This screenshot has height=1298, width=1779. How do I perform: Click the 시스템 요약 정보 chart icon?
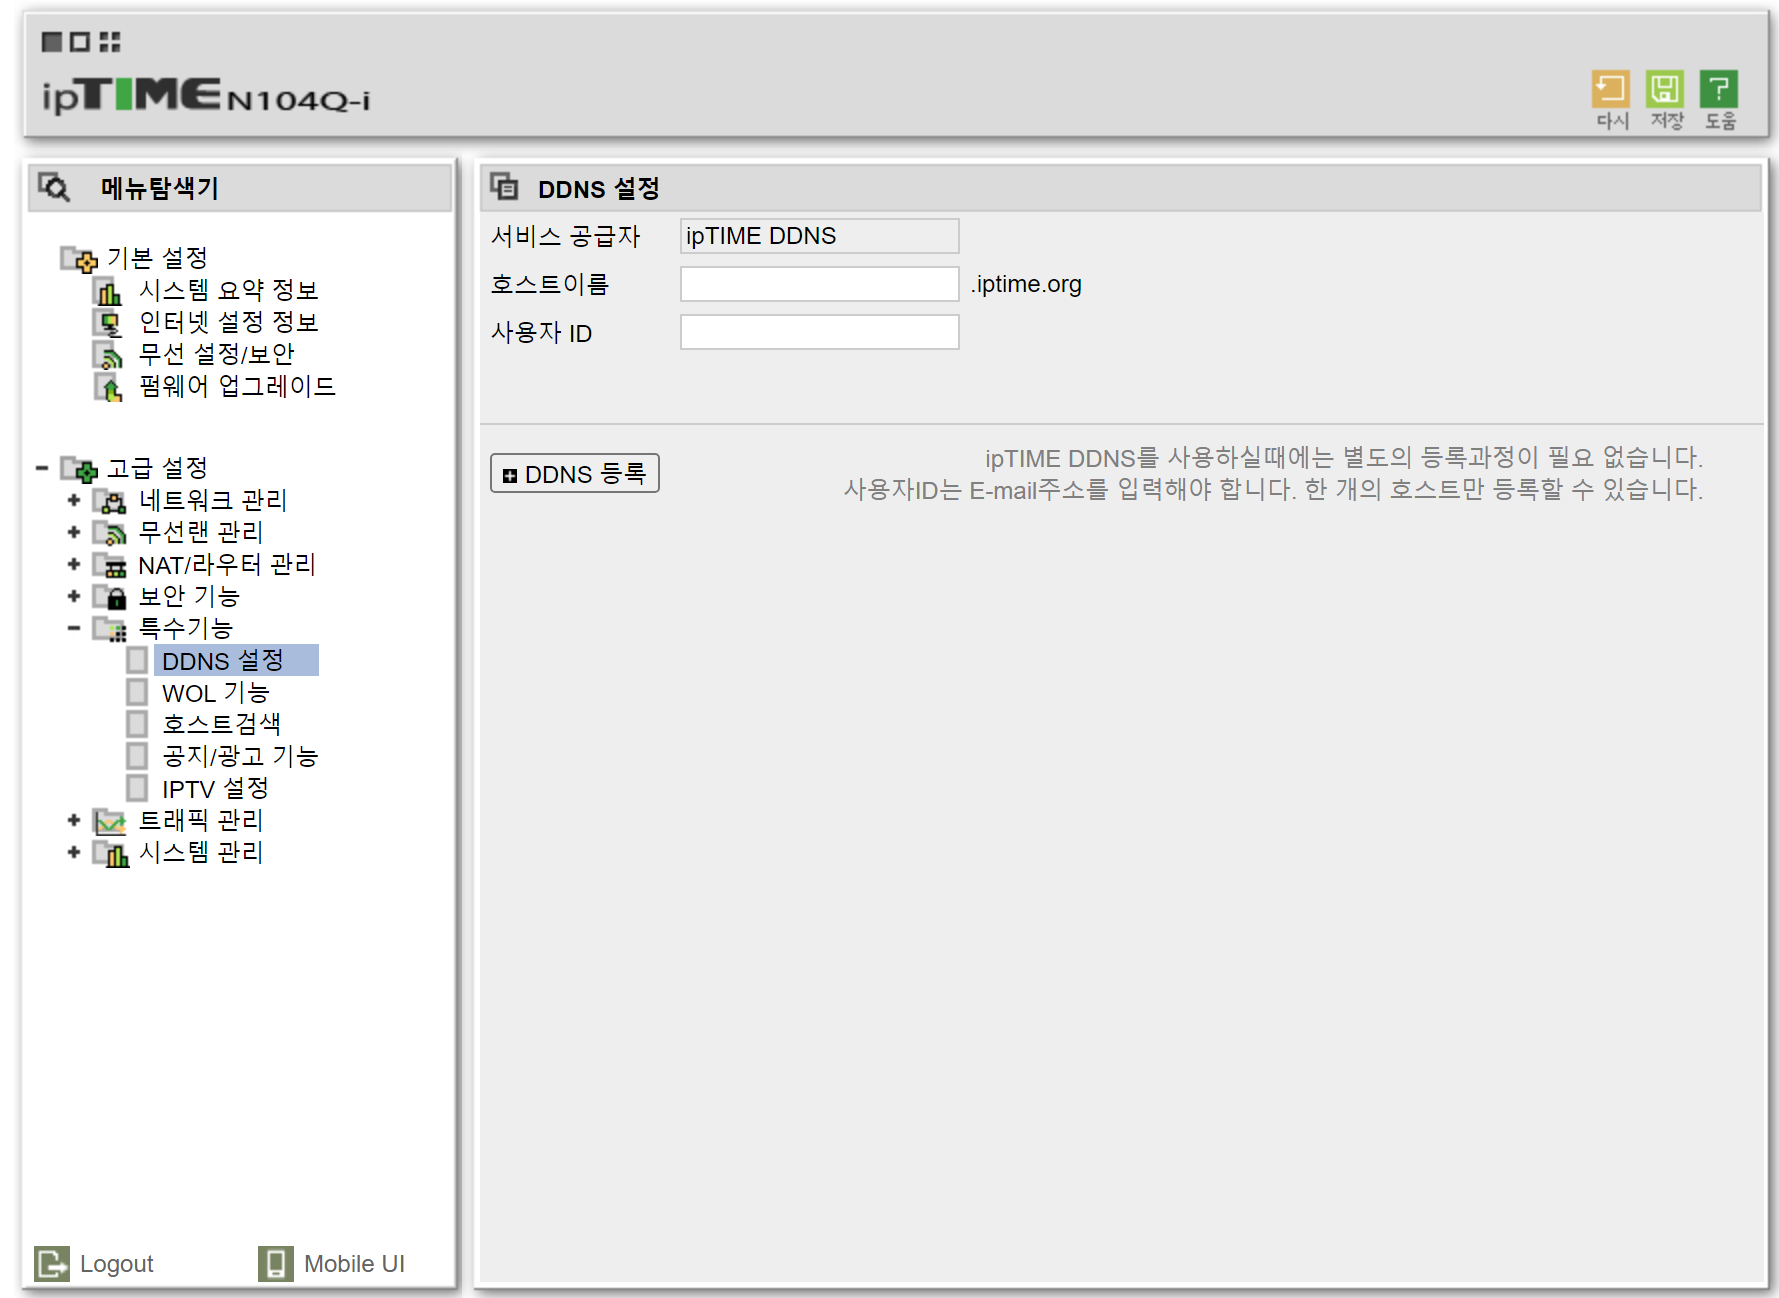click(108, 291)
